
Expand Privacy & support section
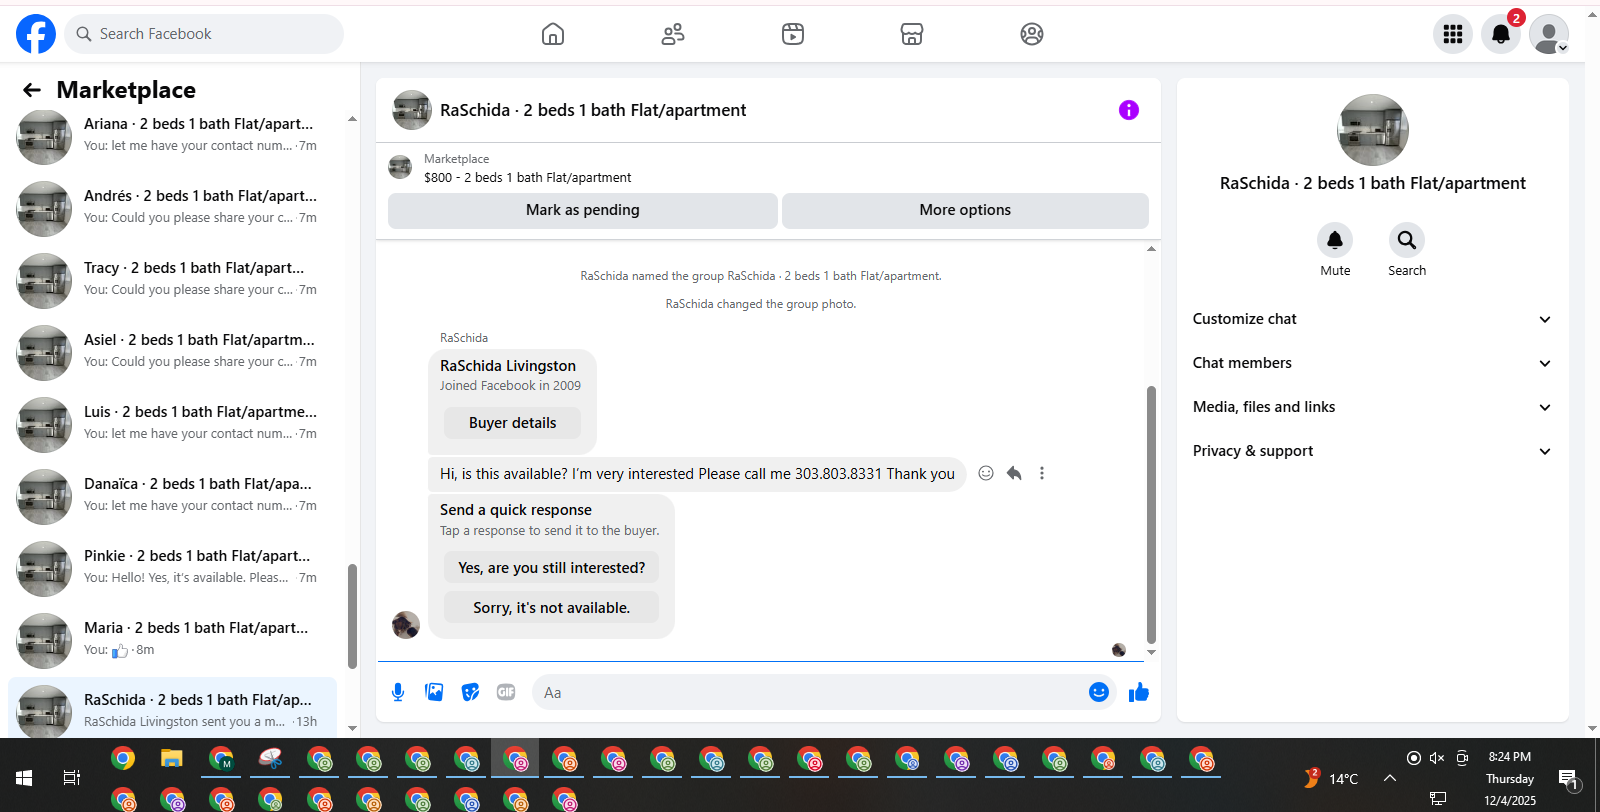tap(1372, 451)
